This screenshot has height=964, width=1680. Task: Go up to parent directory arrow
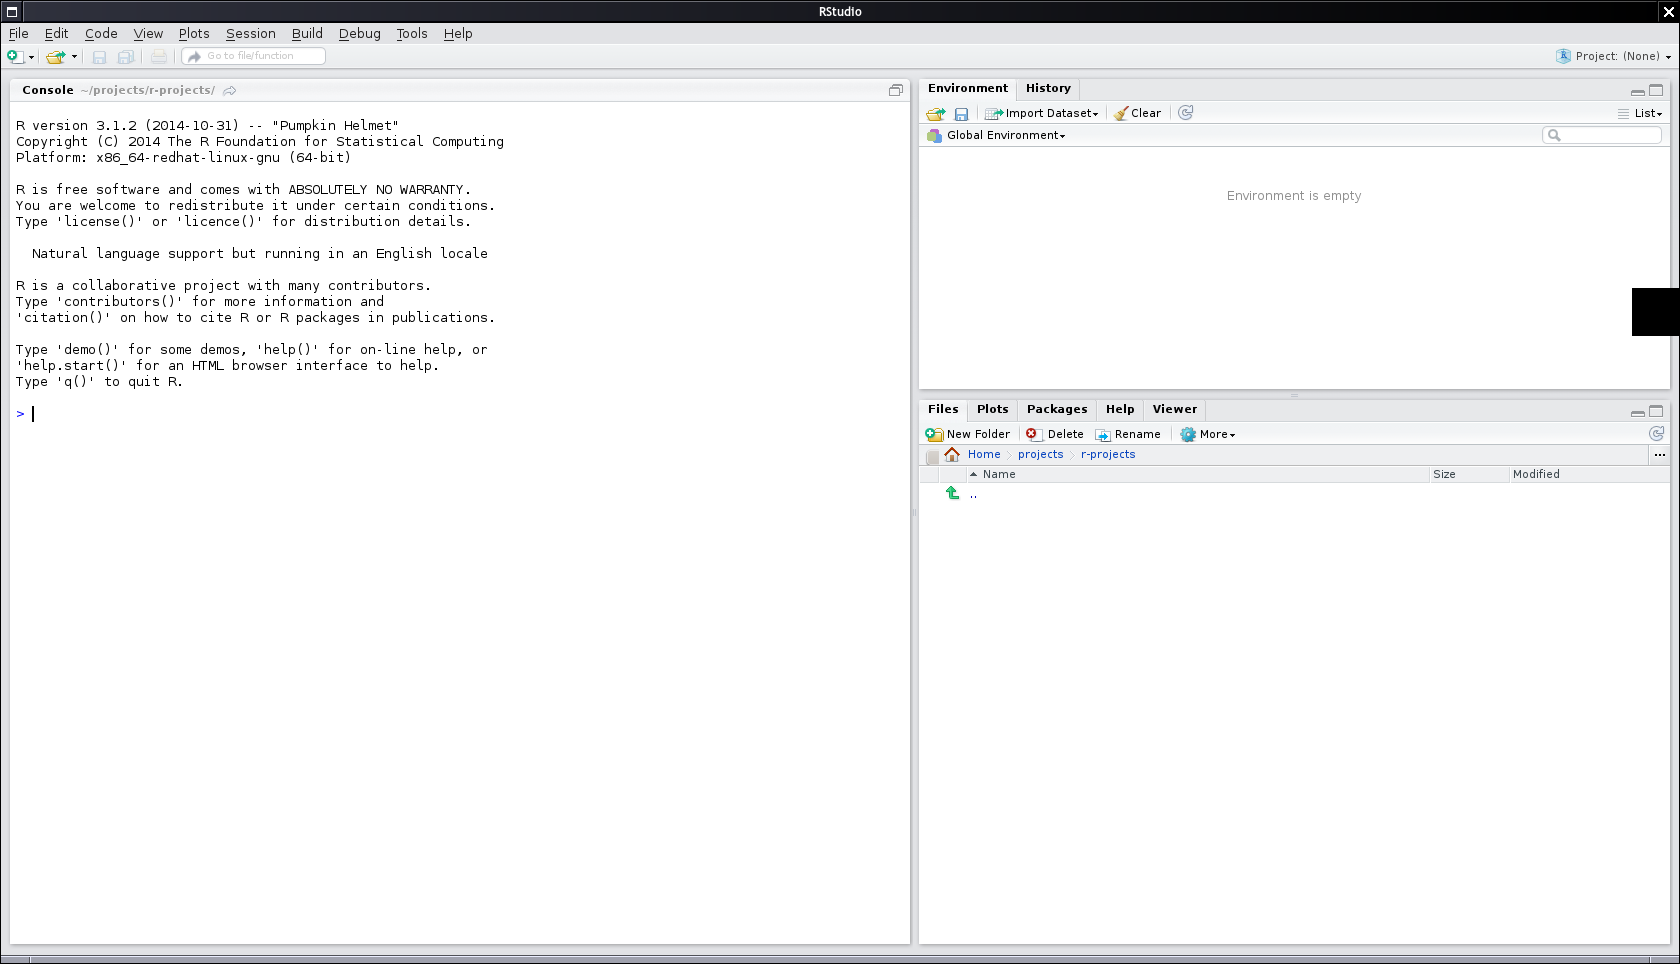click(x=952, y=493)
